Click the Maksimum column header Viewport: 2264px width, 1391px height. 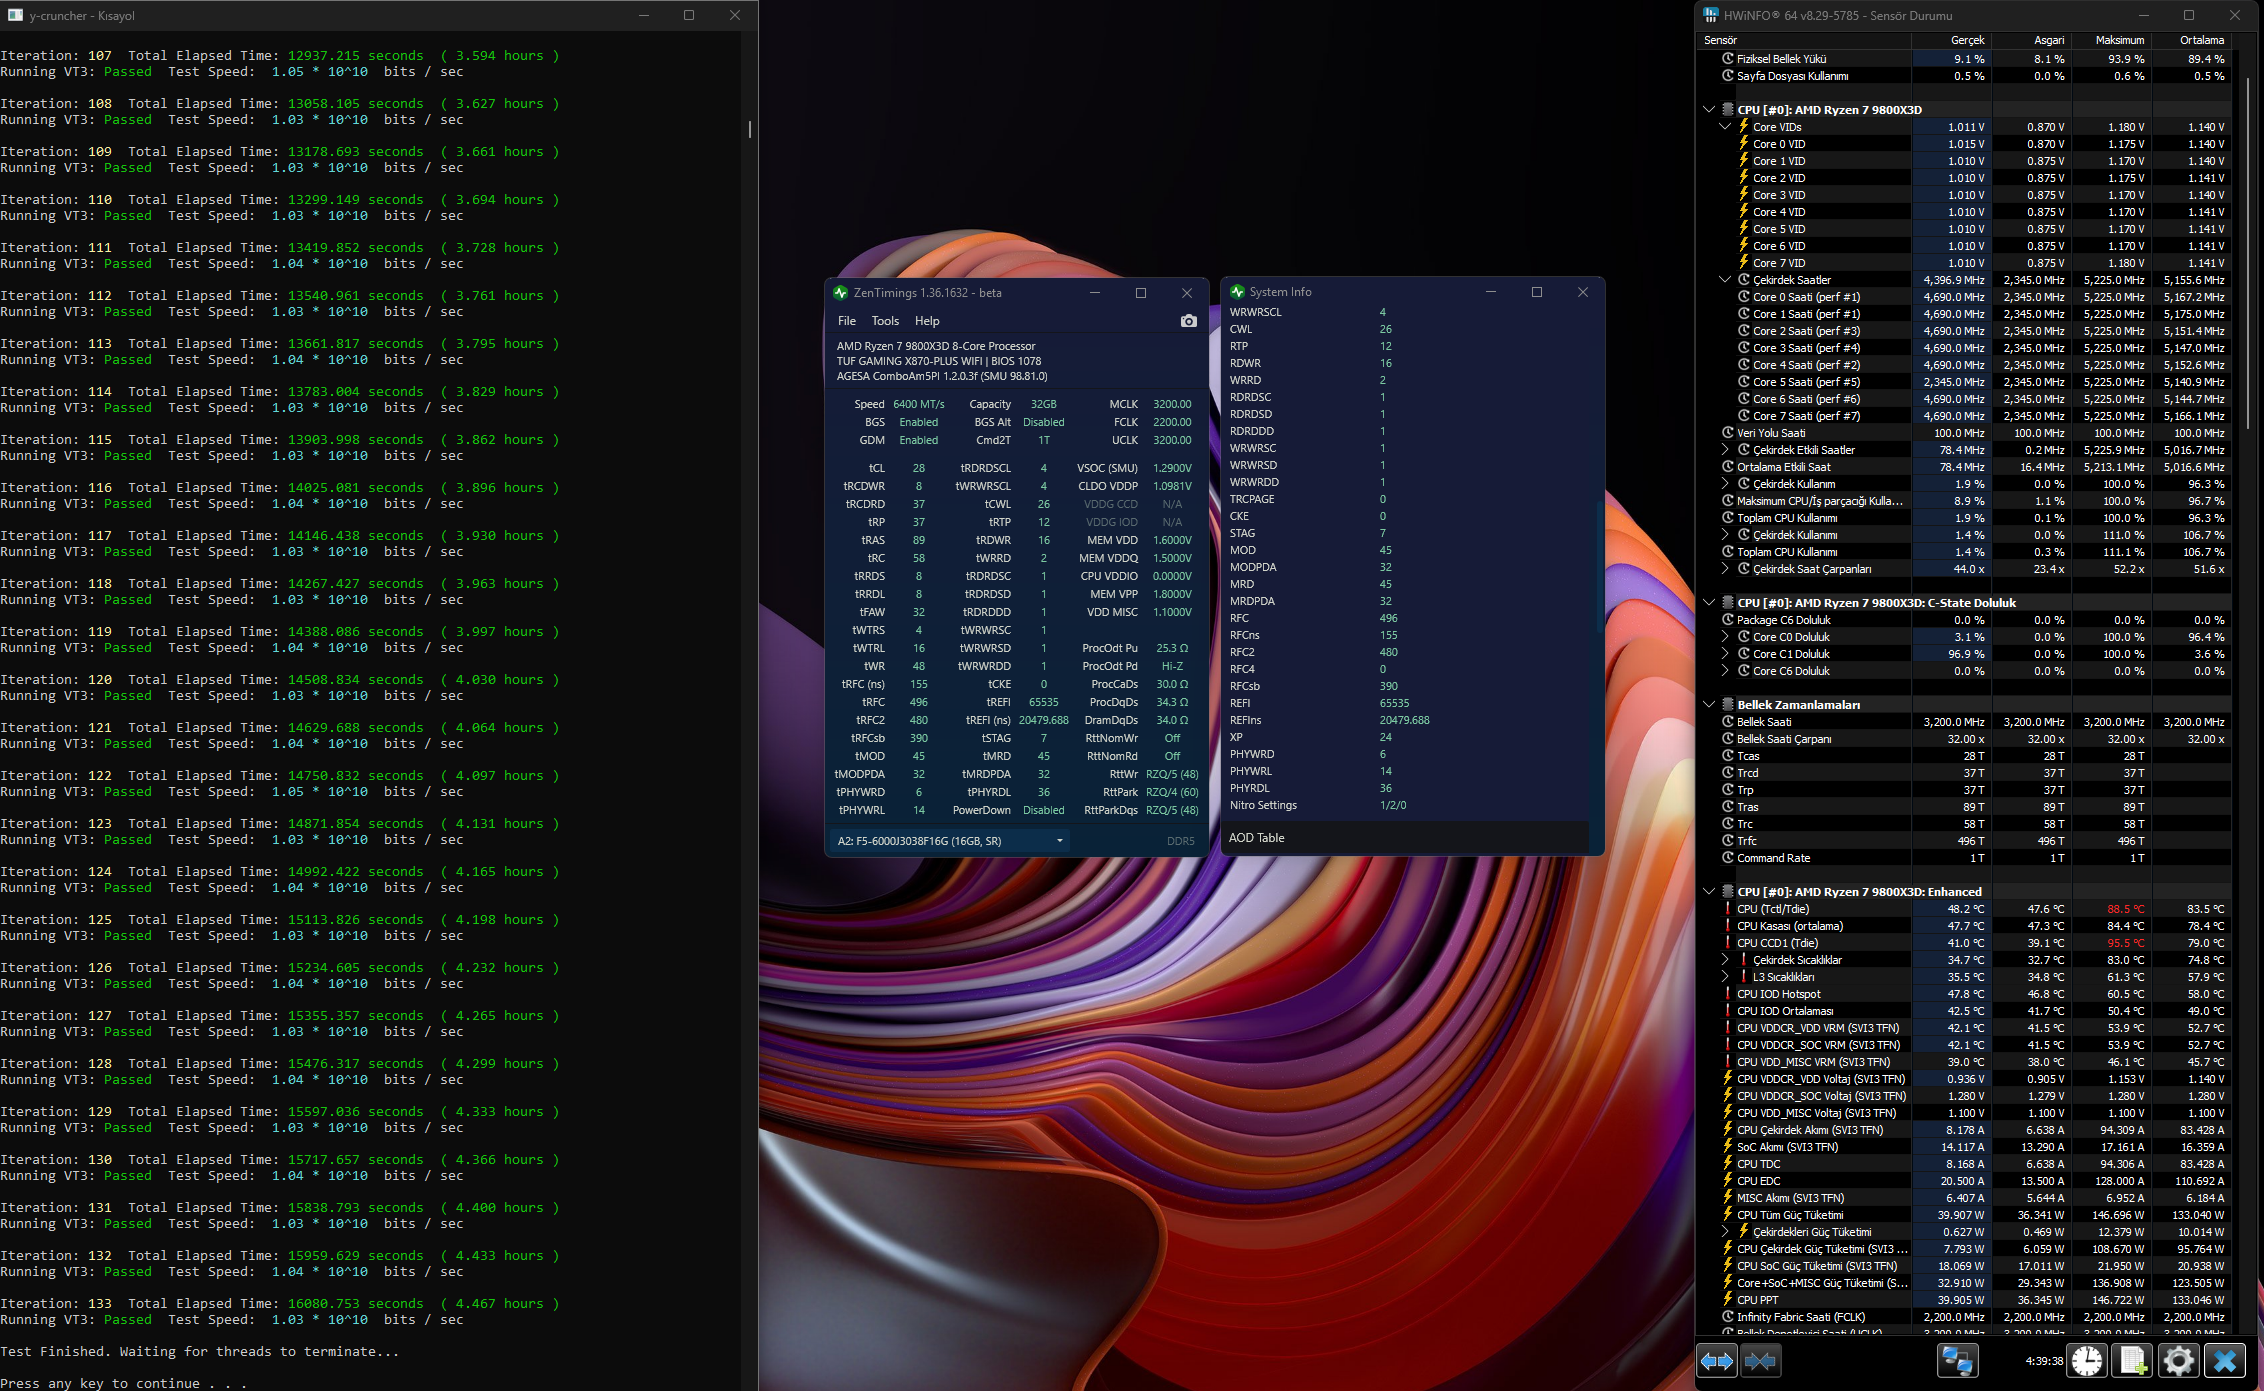click(2111, 40)
